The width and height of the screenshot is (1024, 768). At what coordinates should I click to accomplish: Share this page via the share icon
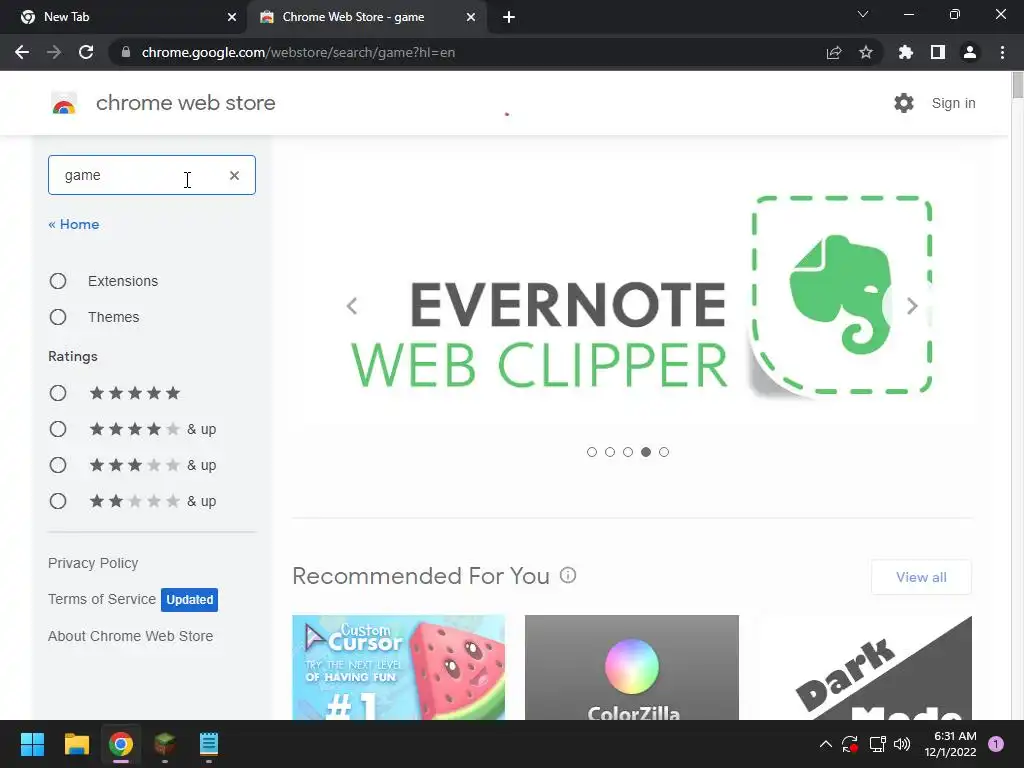pyautogui.click(x=834, y=52)
